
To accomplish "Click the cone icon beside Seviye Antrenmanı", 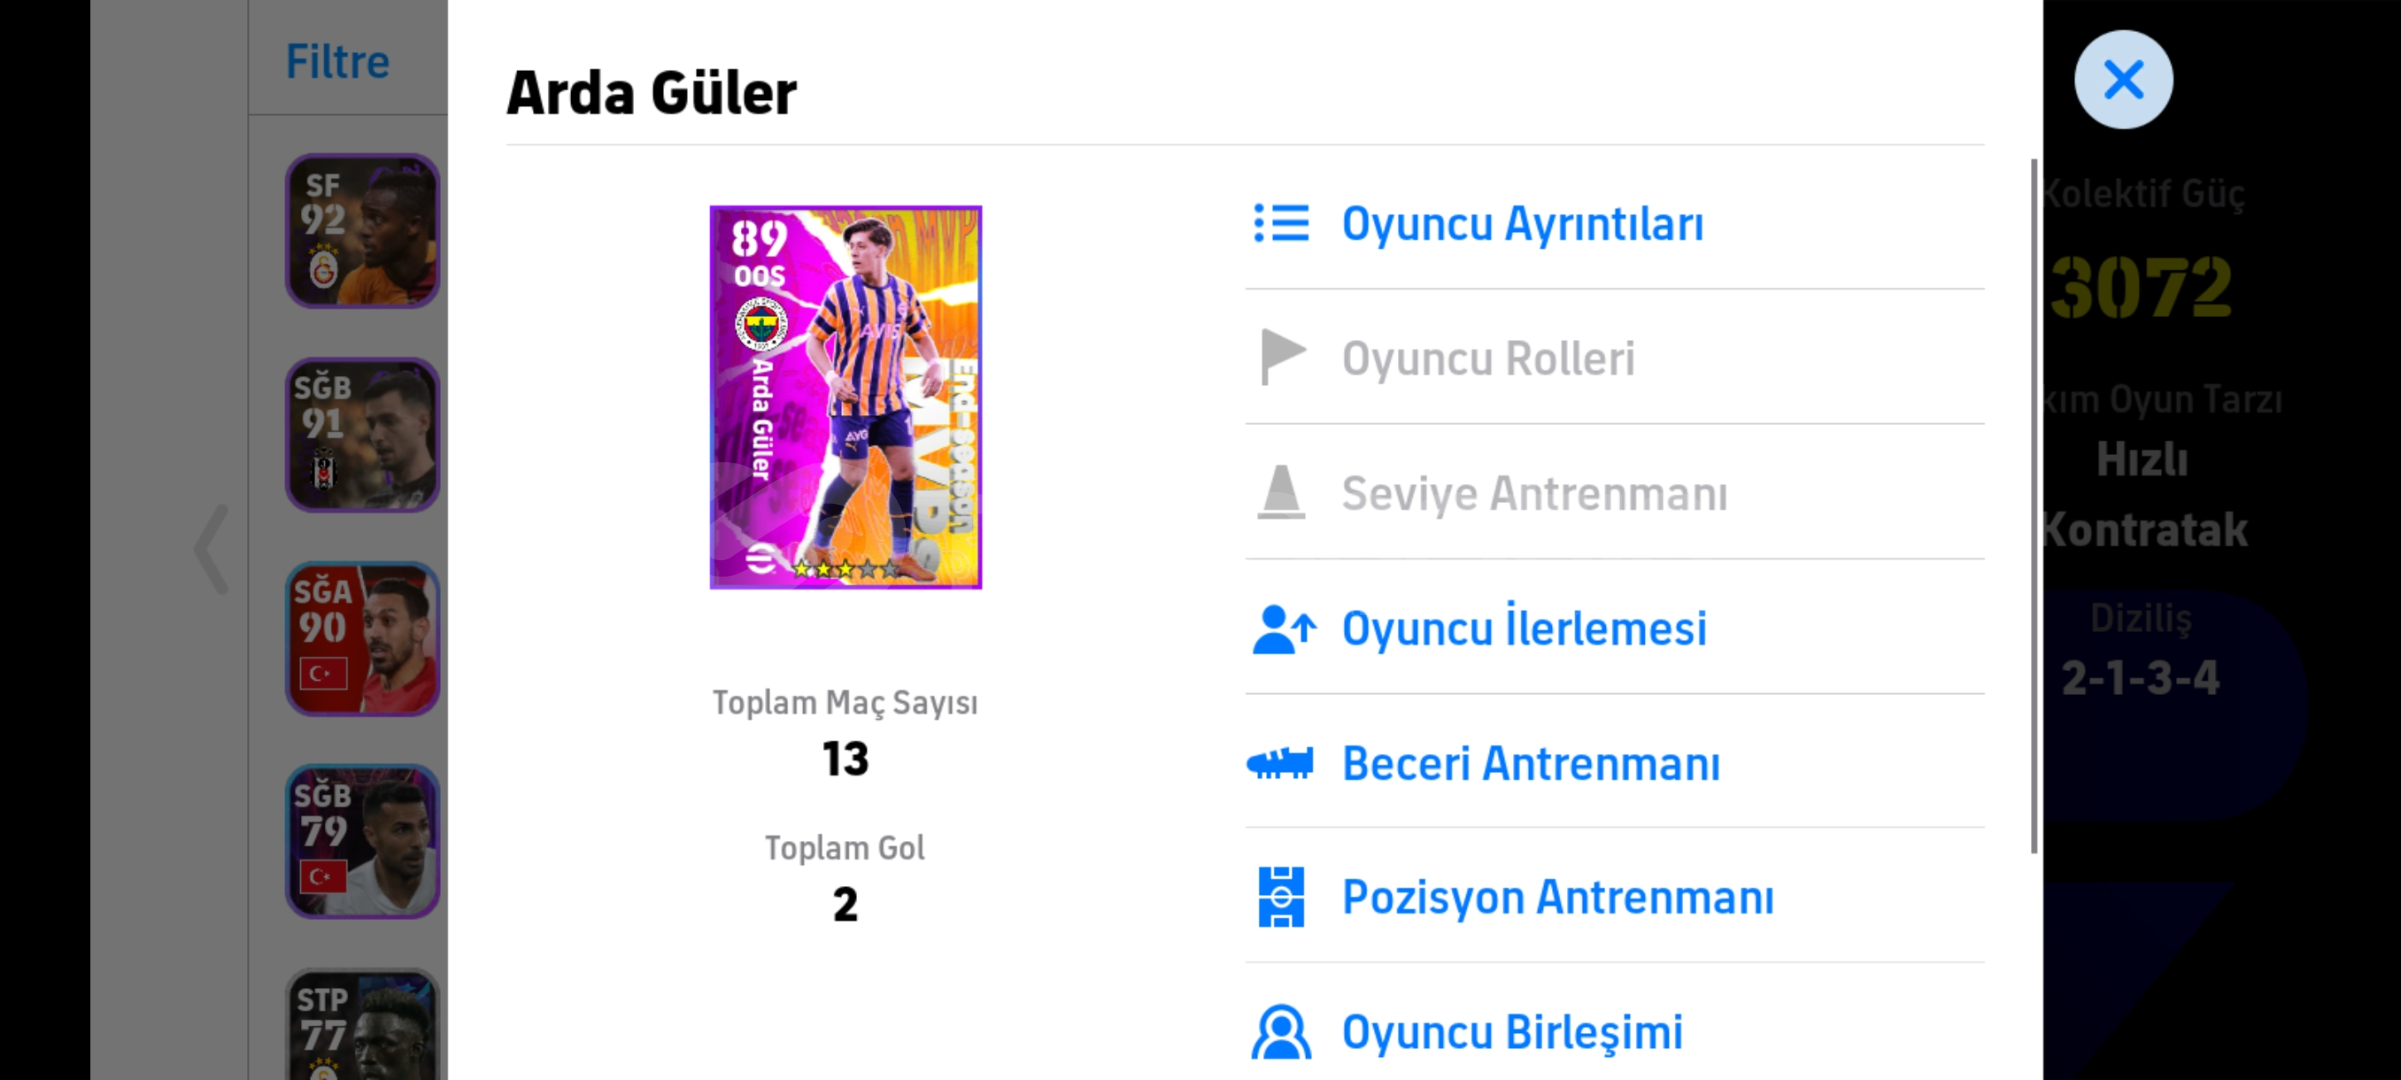I will click(x=1281, y=492).
